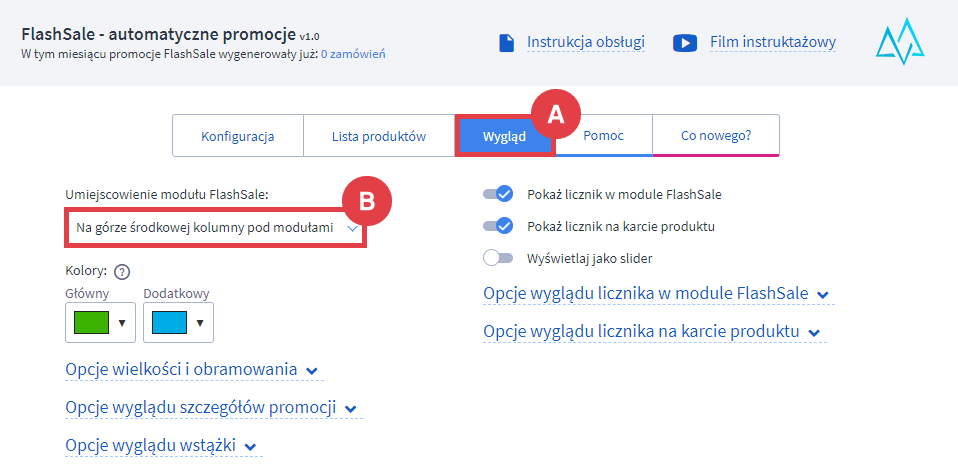Expand Opcje wyglądu wstążki section
This screenshot has height=475, width=958.
click(162, 446)
